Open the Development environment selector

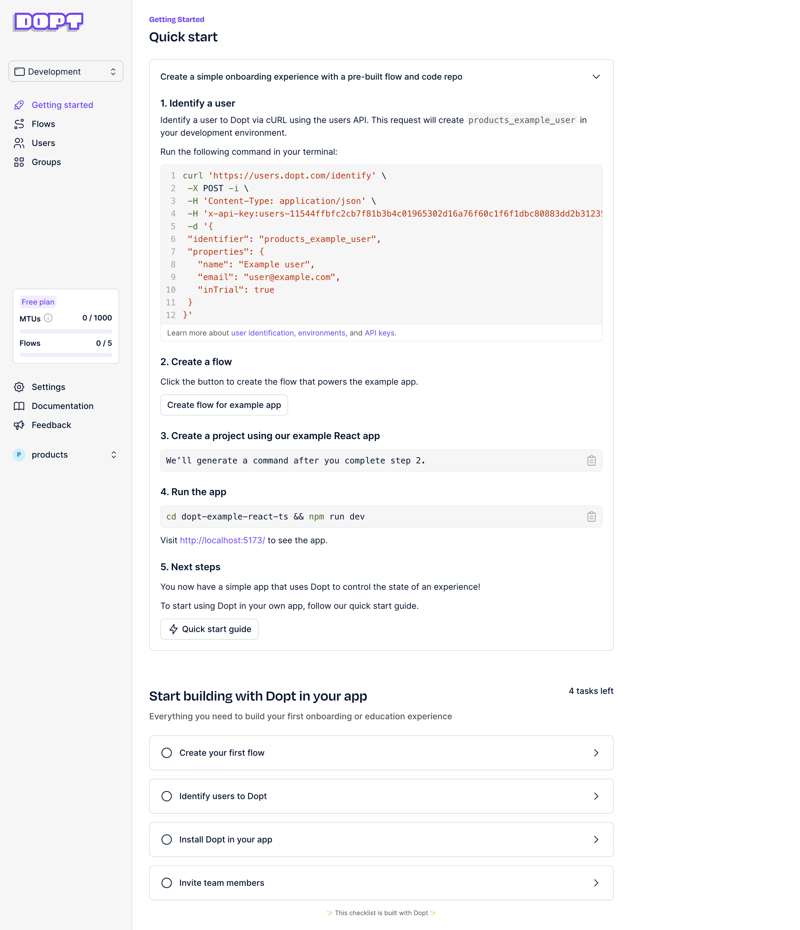point(65,71)
